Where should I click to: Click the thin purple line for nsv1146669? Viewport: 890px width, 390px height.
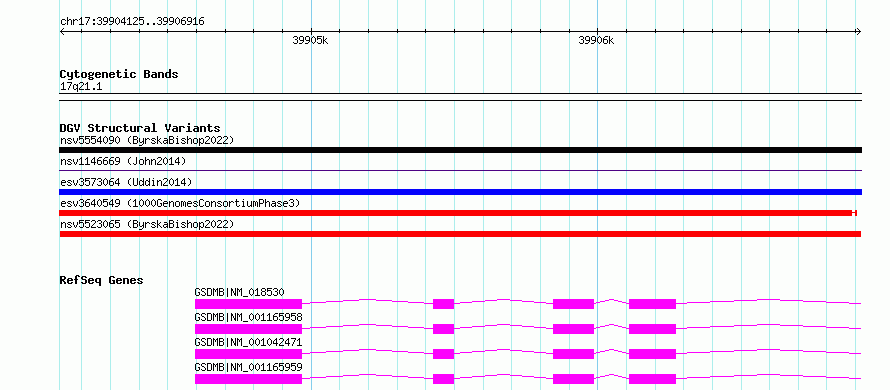(460, 170)
